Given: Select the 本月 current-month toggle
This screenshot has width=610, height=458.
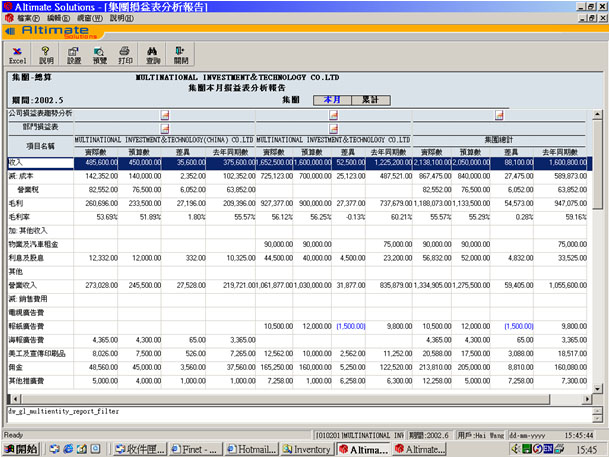Looking at the screenshot, I should click(x=332, y=100).
